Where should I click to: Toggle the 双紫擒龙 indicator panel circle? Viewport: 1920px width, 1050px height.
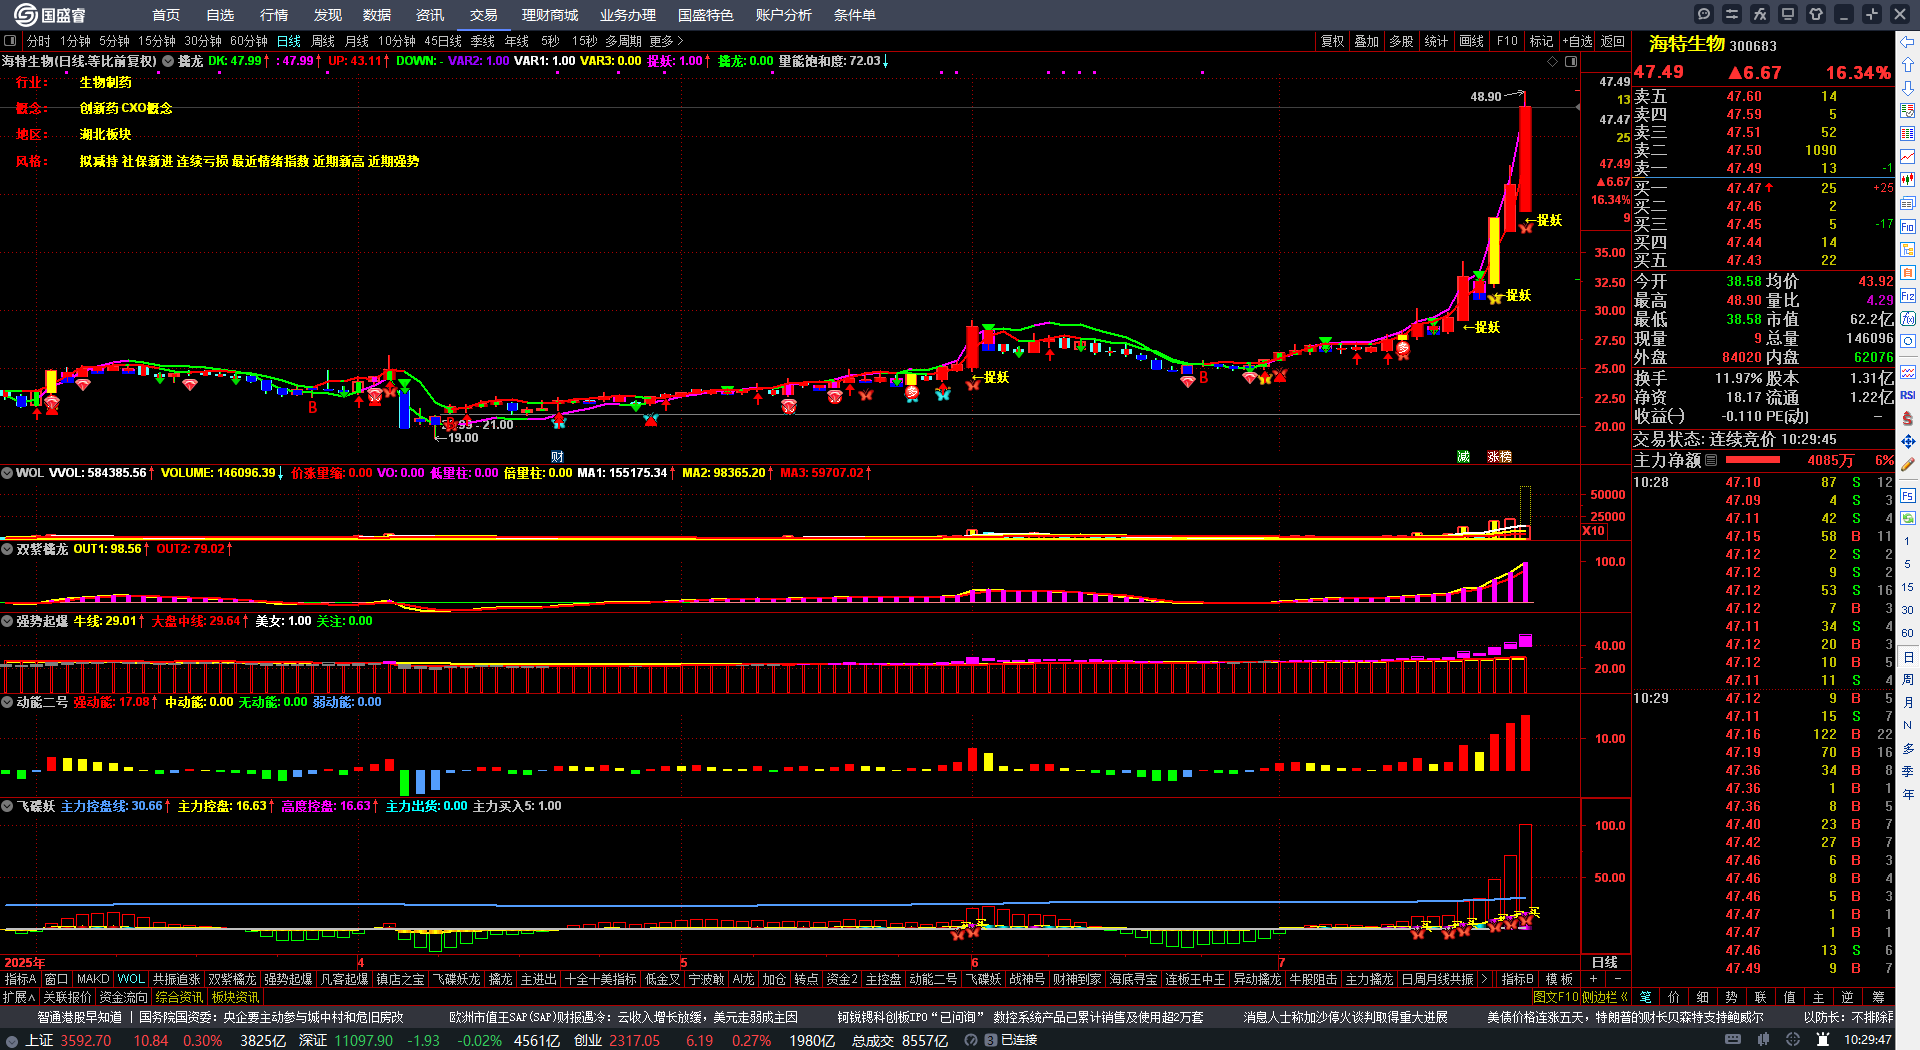pyautogui.click(x=7, y=549)
